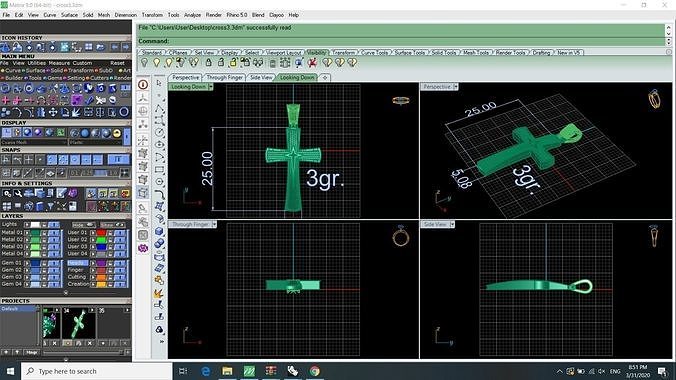
Task: Select the arrow pointer tool in sidebar
Action: pyautogui.click(x=159, y=83)
